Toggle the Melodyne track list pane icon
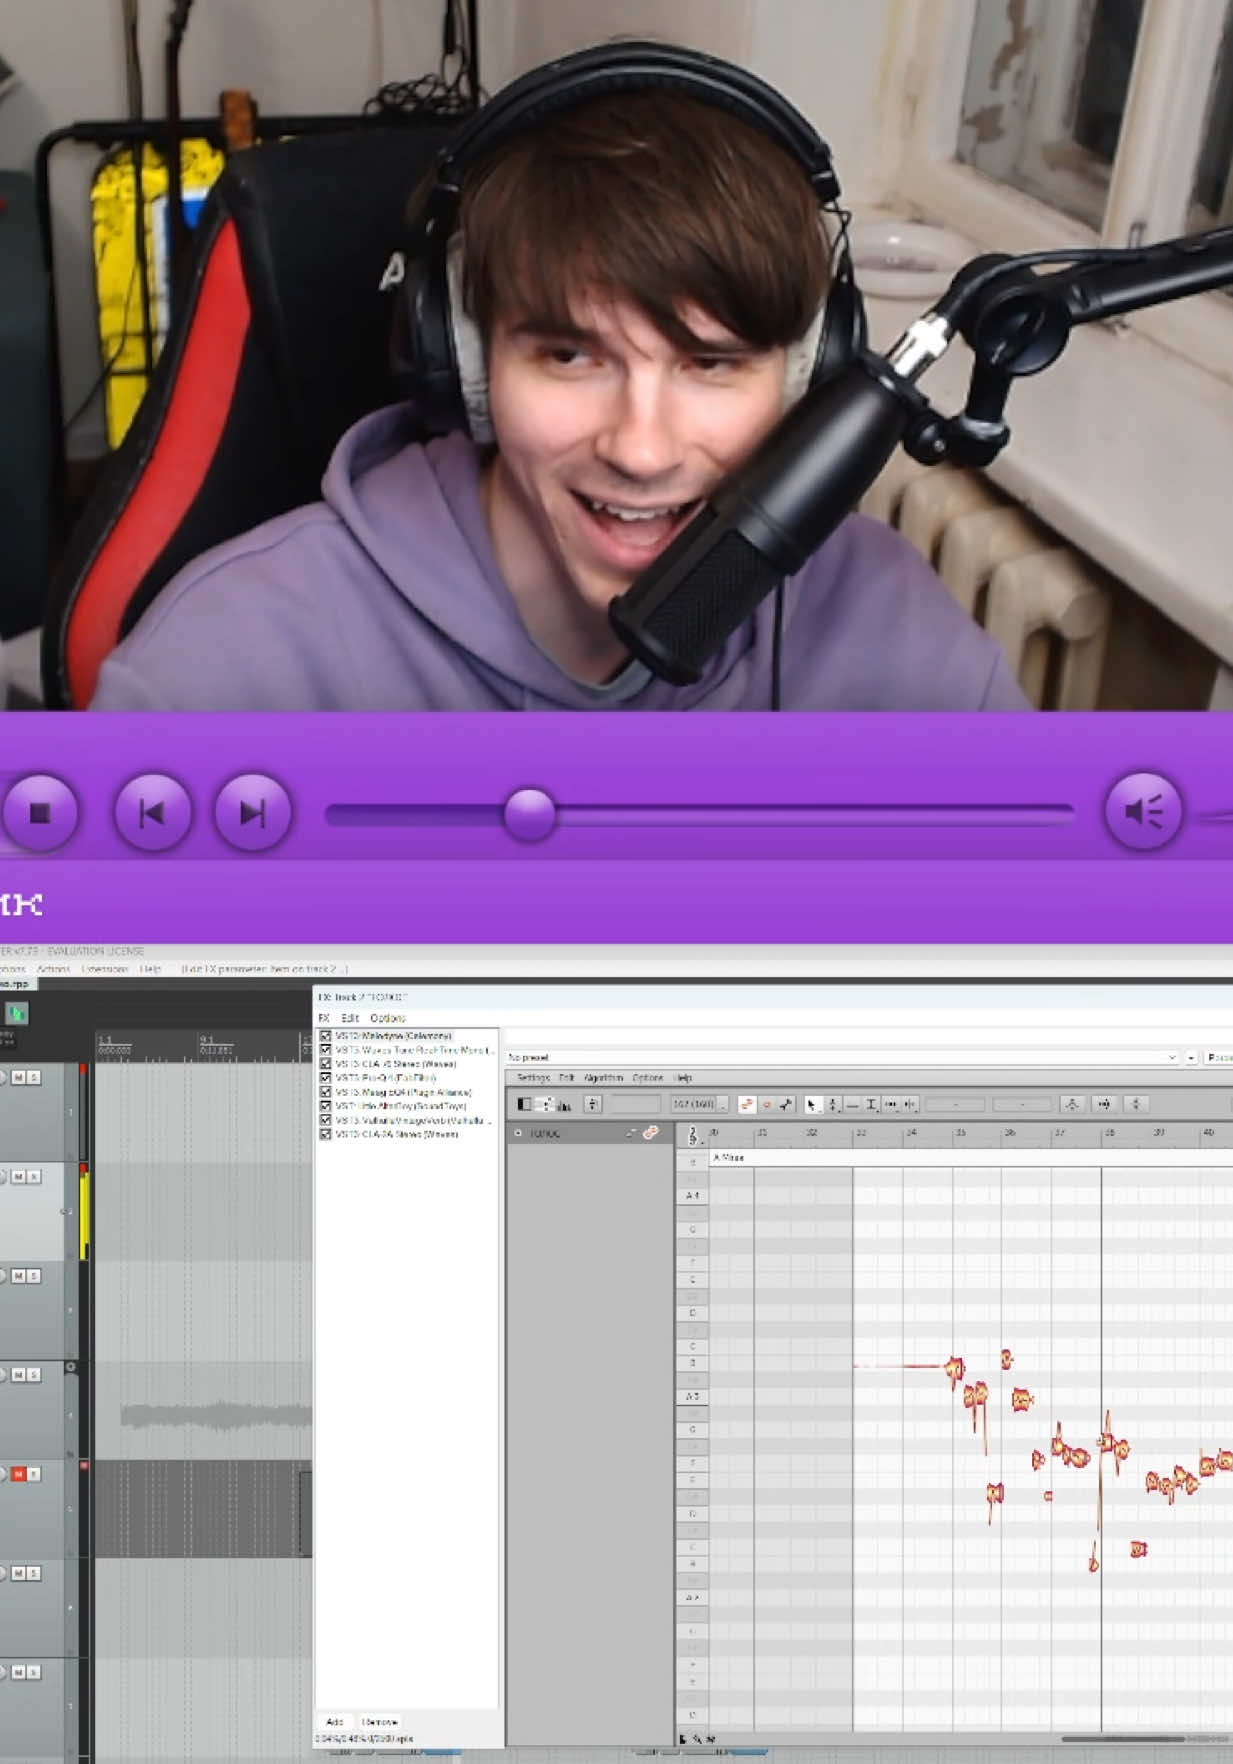This screenshot has width=1233, height=1764. [x=525, y=1104]
